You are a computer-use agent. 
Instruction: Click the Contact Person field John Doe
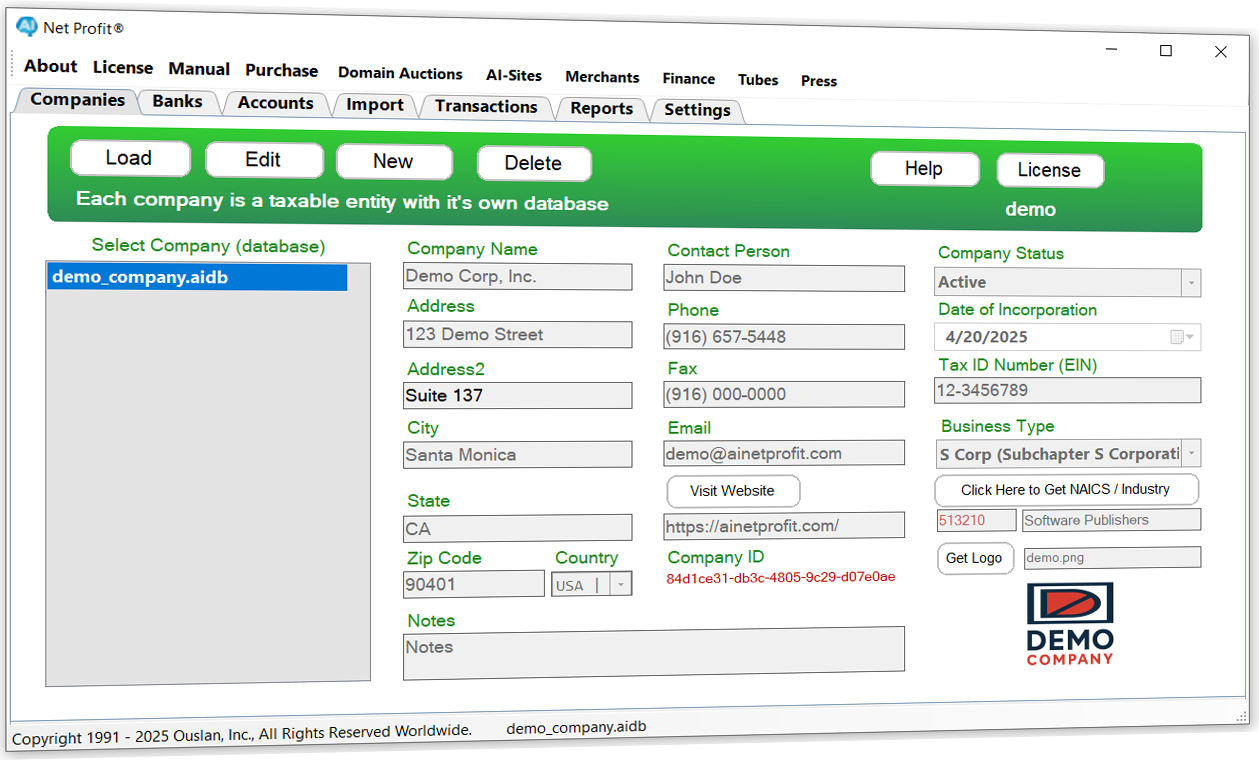(x=784, y=278)
